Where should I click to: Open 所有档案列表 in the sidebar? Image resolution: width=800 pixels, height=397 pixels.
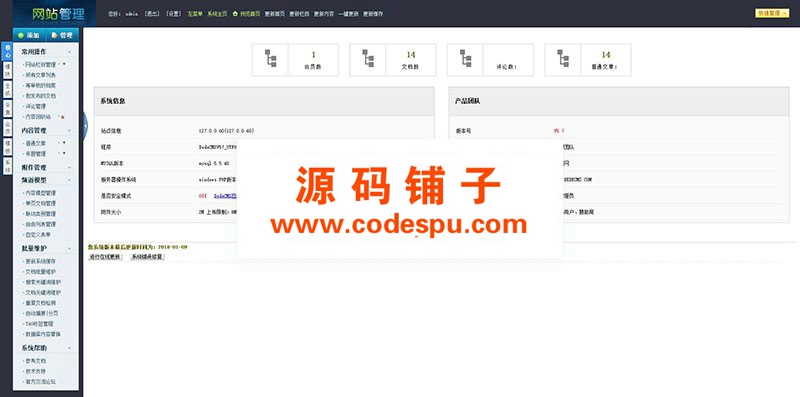(x=40, y=75)
